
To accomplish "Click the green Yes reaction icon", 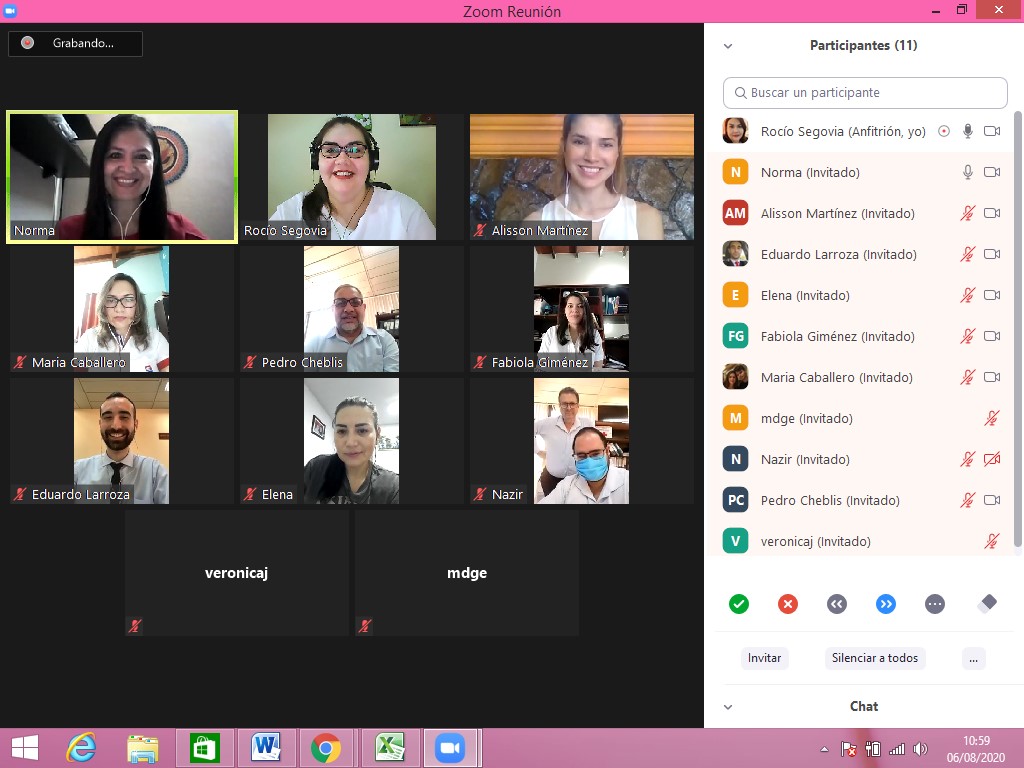I will click(739, 604).
